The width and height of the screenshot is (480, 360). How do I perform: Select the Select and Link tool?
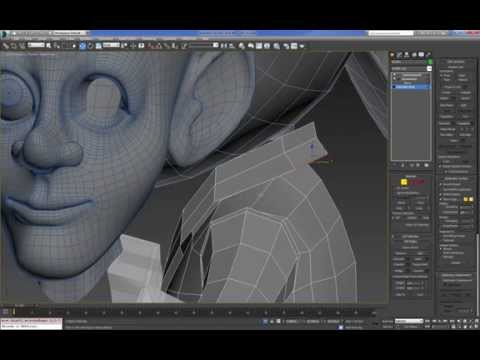5,46
